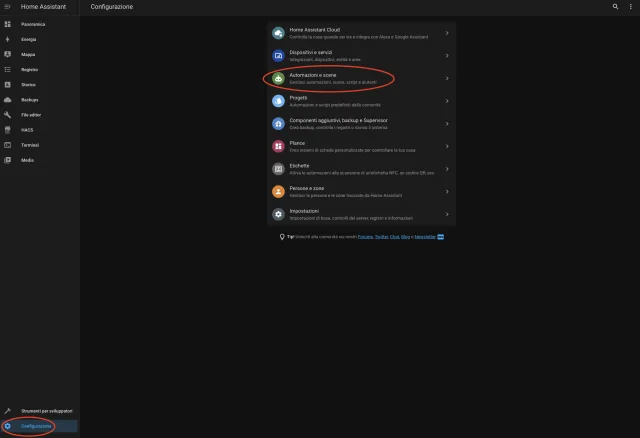Open the Media player icon

point(7,160)
